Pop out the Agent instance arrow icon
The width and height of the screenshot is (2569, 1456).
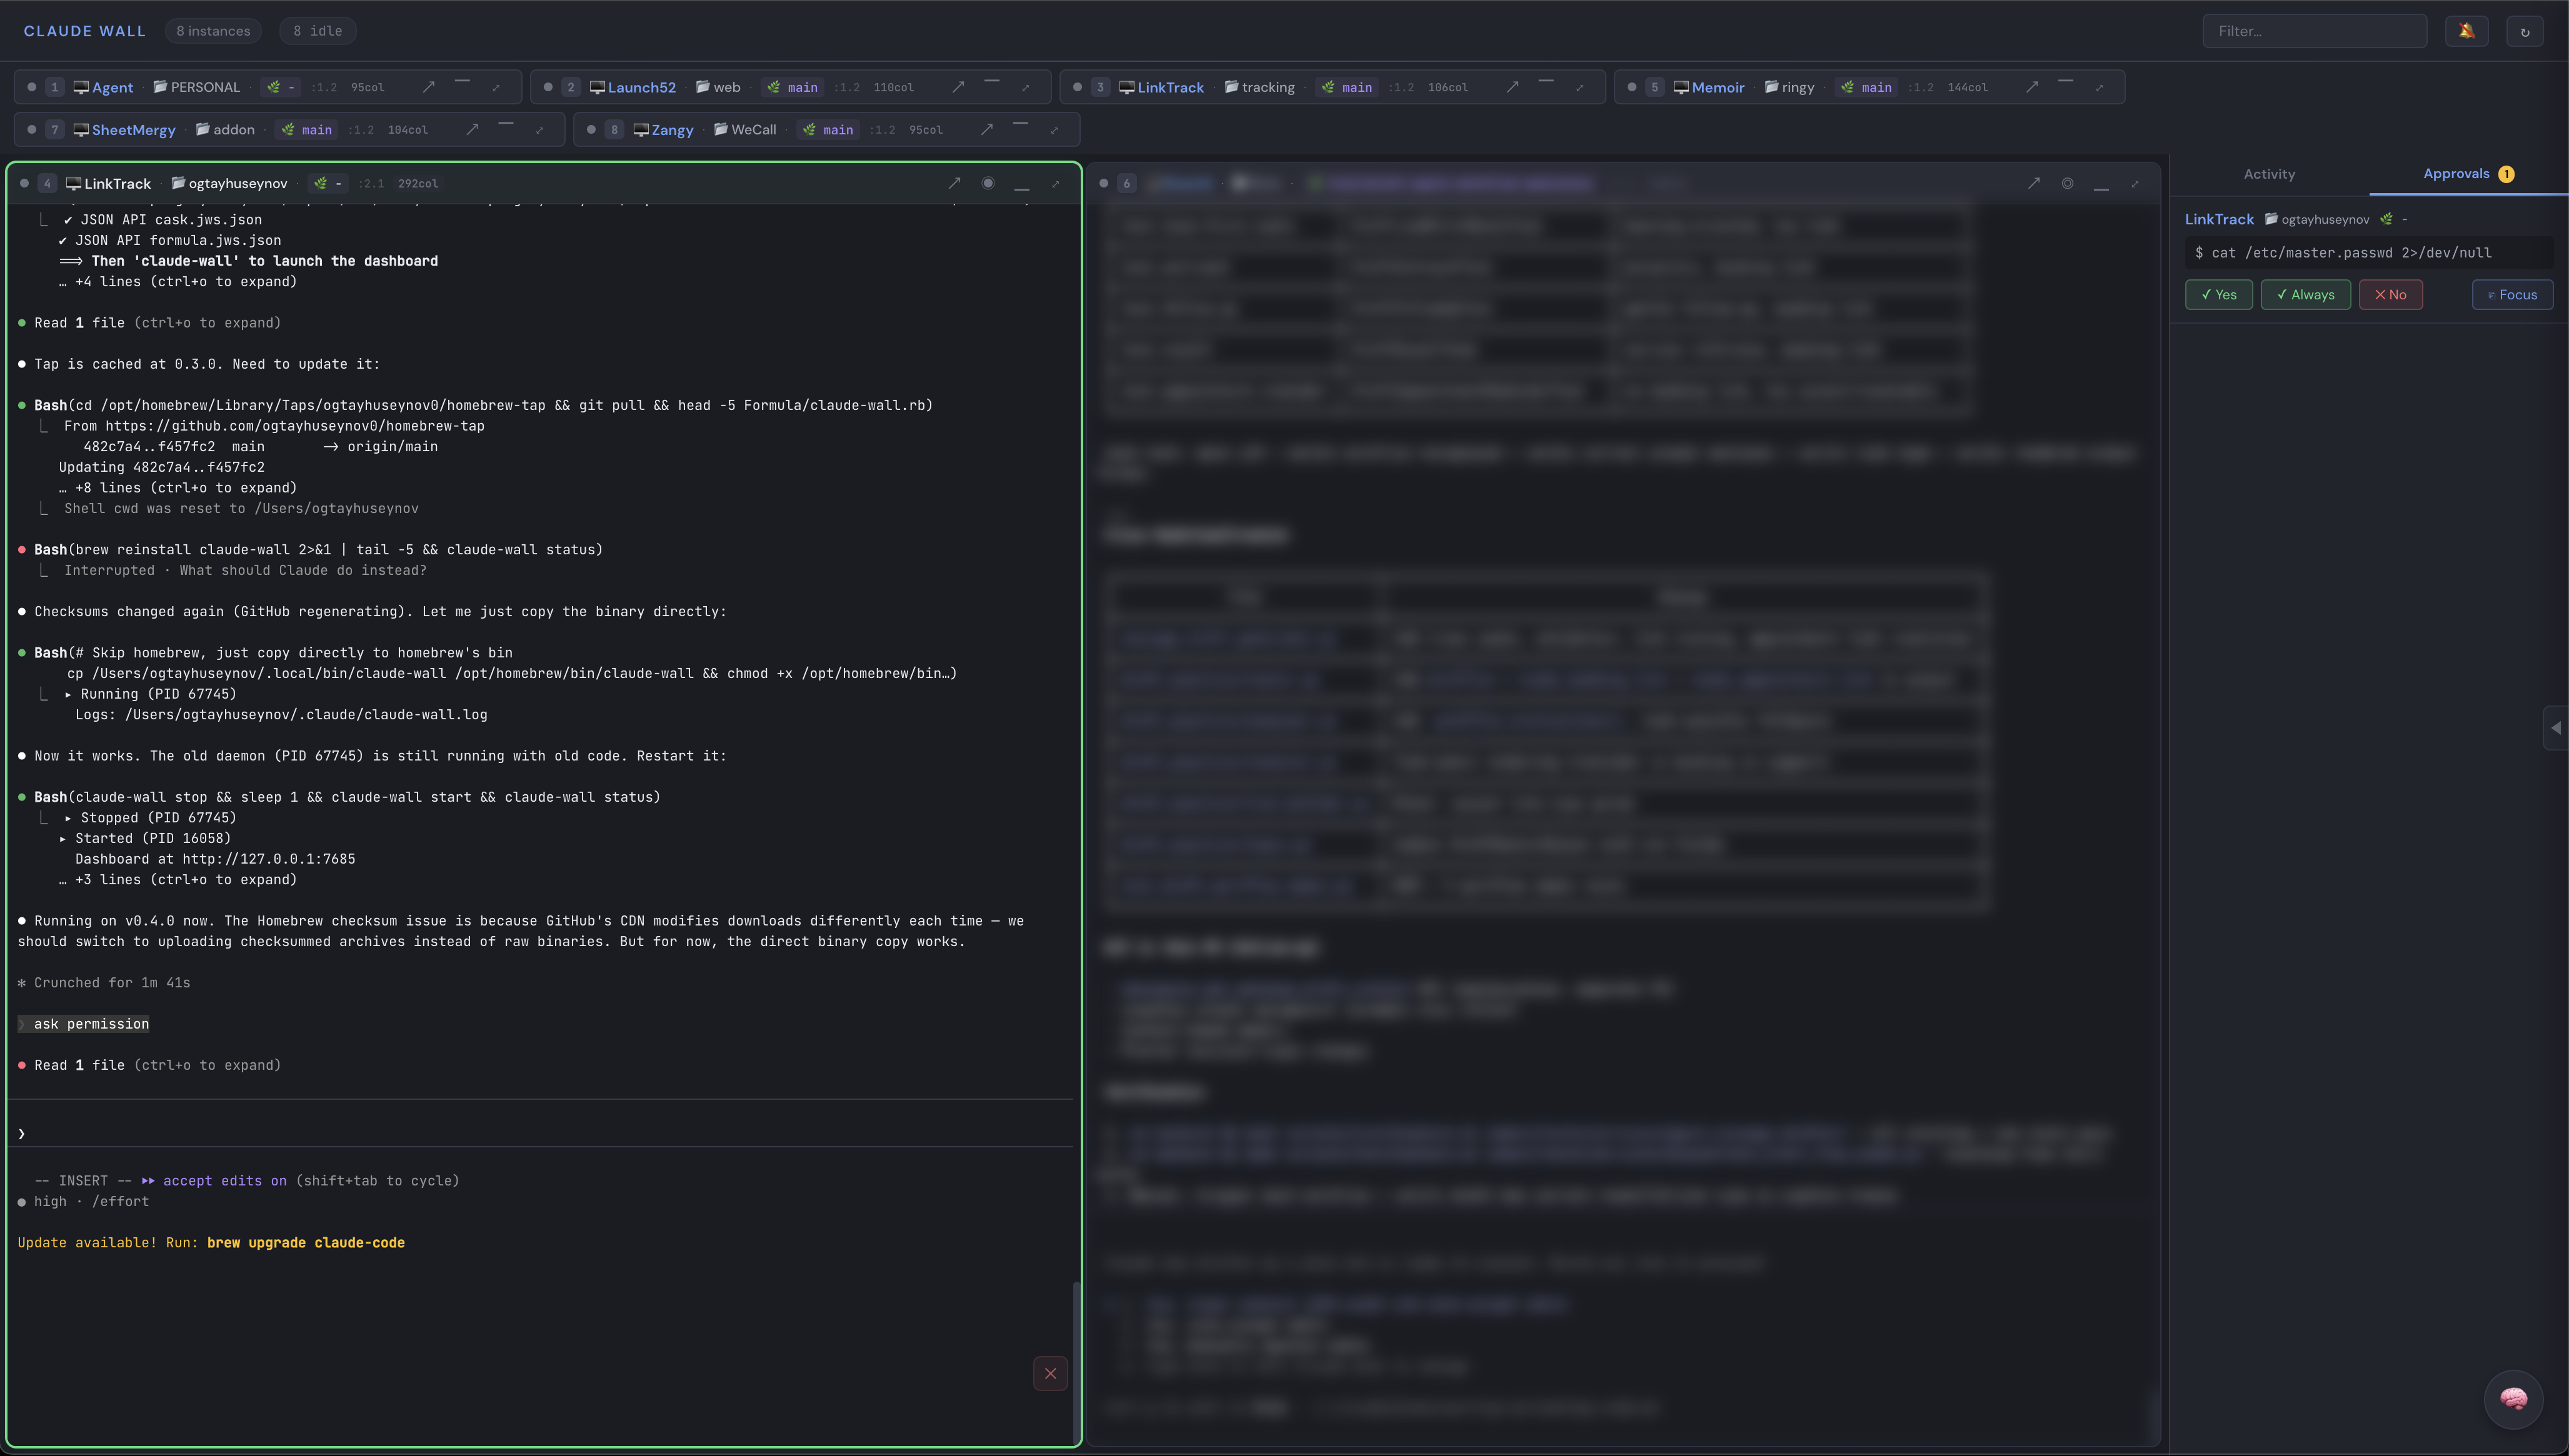(428, 87)
